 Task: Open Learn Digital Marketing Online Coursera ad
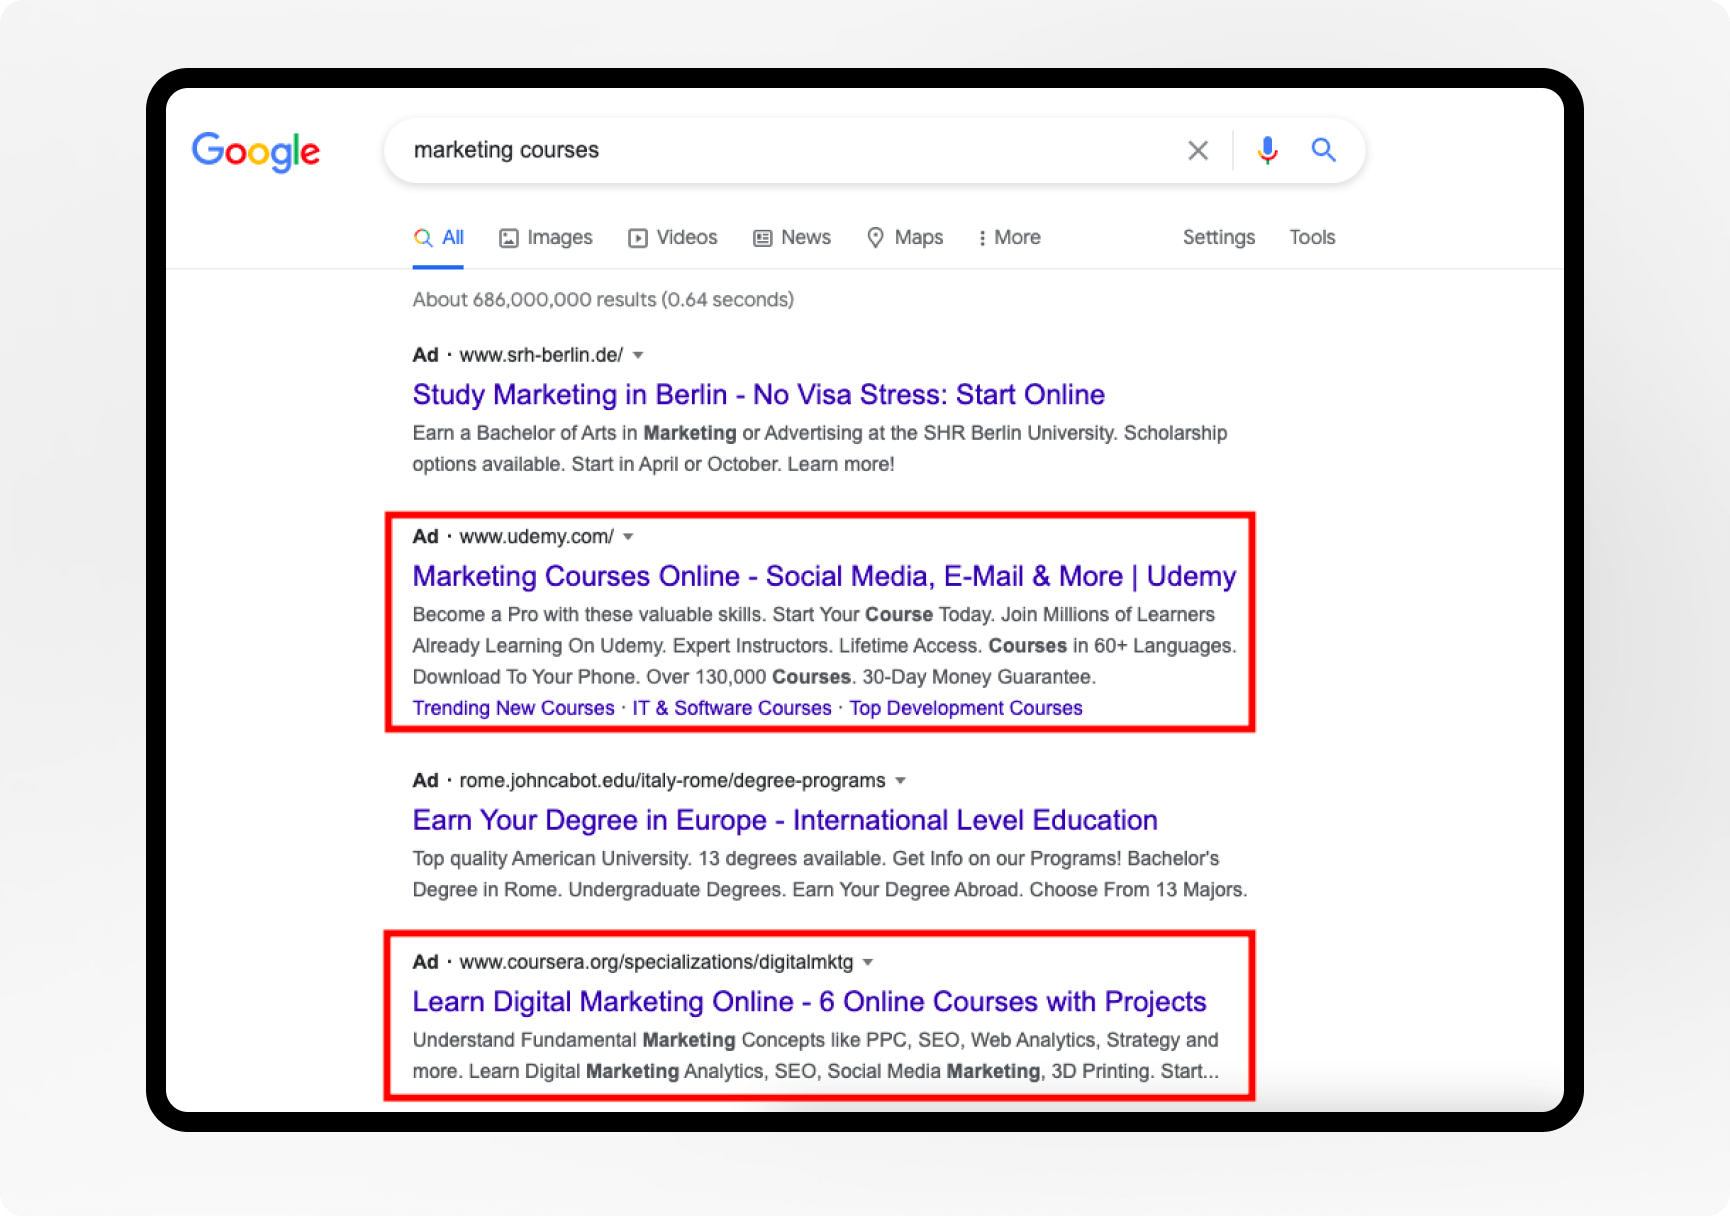pos(809,1002)
